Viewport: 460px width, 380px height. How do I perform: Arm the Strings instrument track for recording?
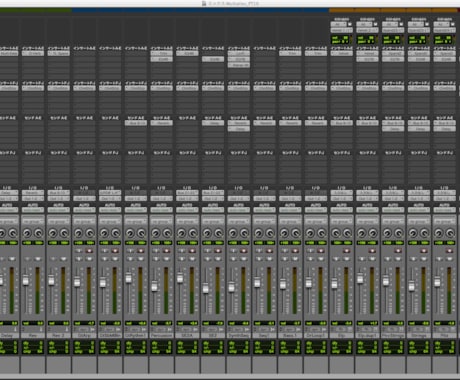424,251
